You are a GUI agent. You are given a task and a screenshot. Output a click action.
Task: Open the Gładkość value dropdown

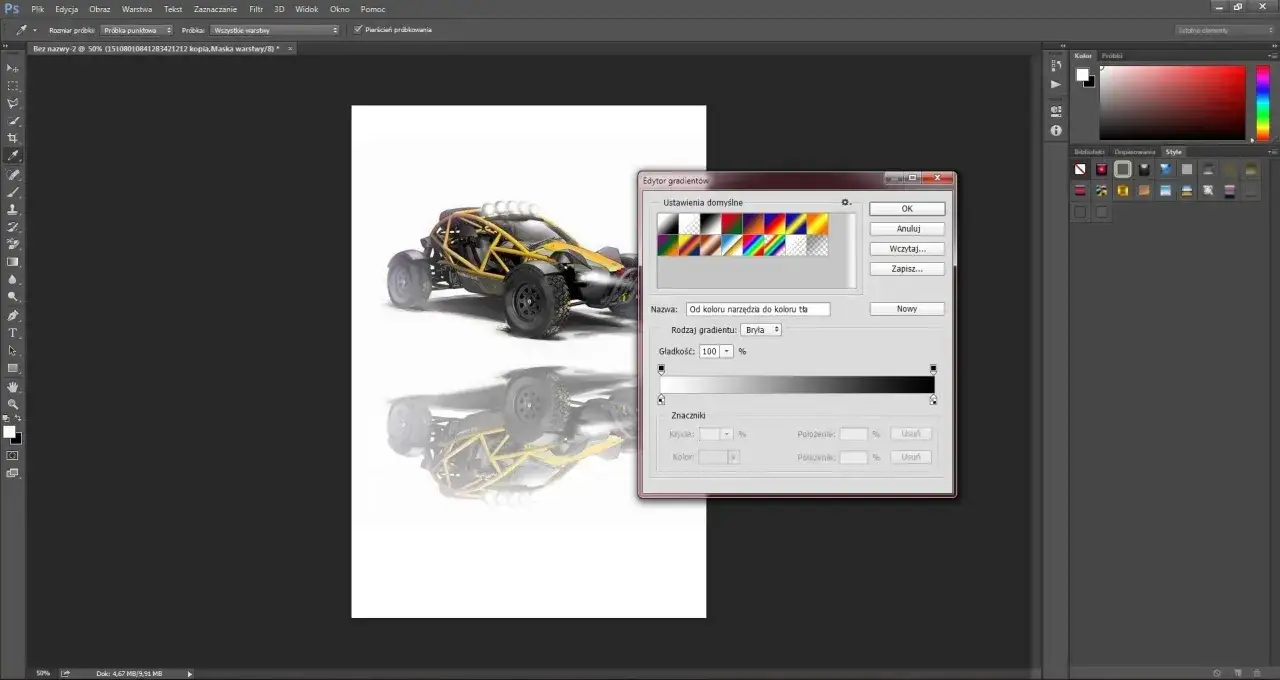click(x=727, y=351)
